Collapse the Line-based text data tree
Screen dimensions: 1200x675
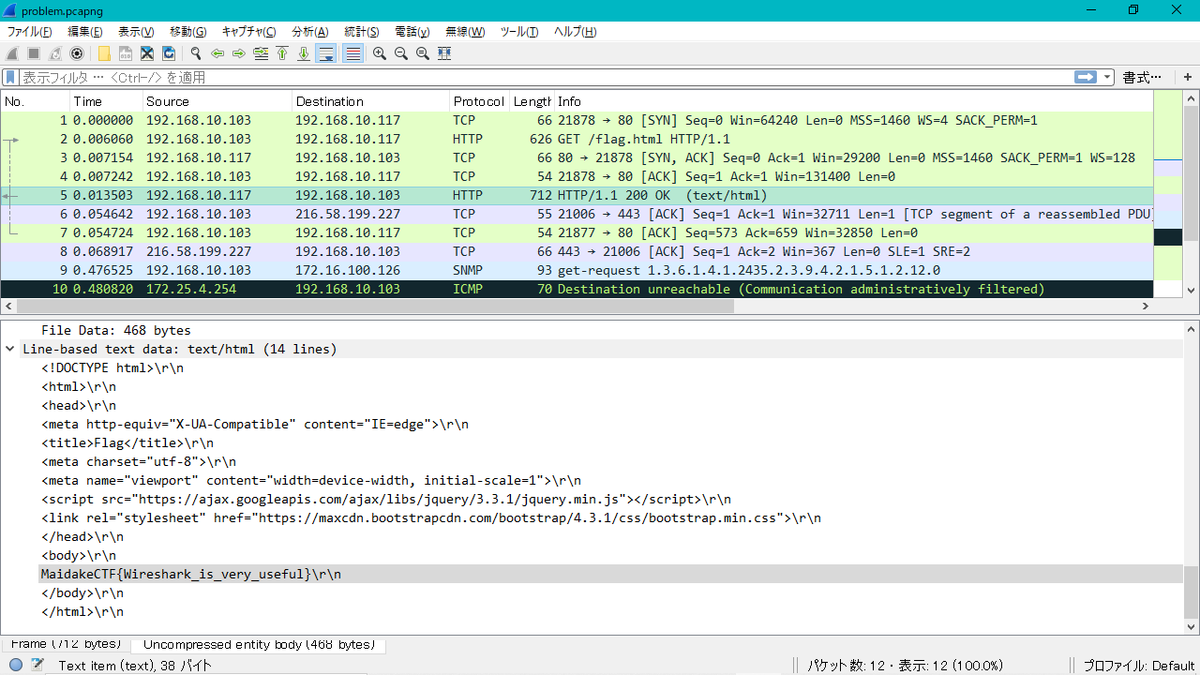point(10,349)
